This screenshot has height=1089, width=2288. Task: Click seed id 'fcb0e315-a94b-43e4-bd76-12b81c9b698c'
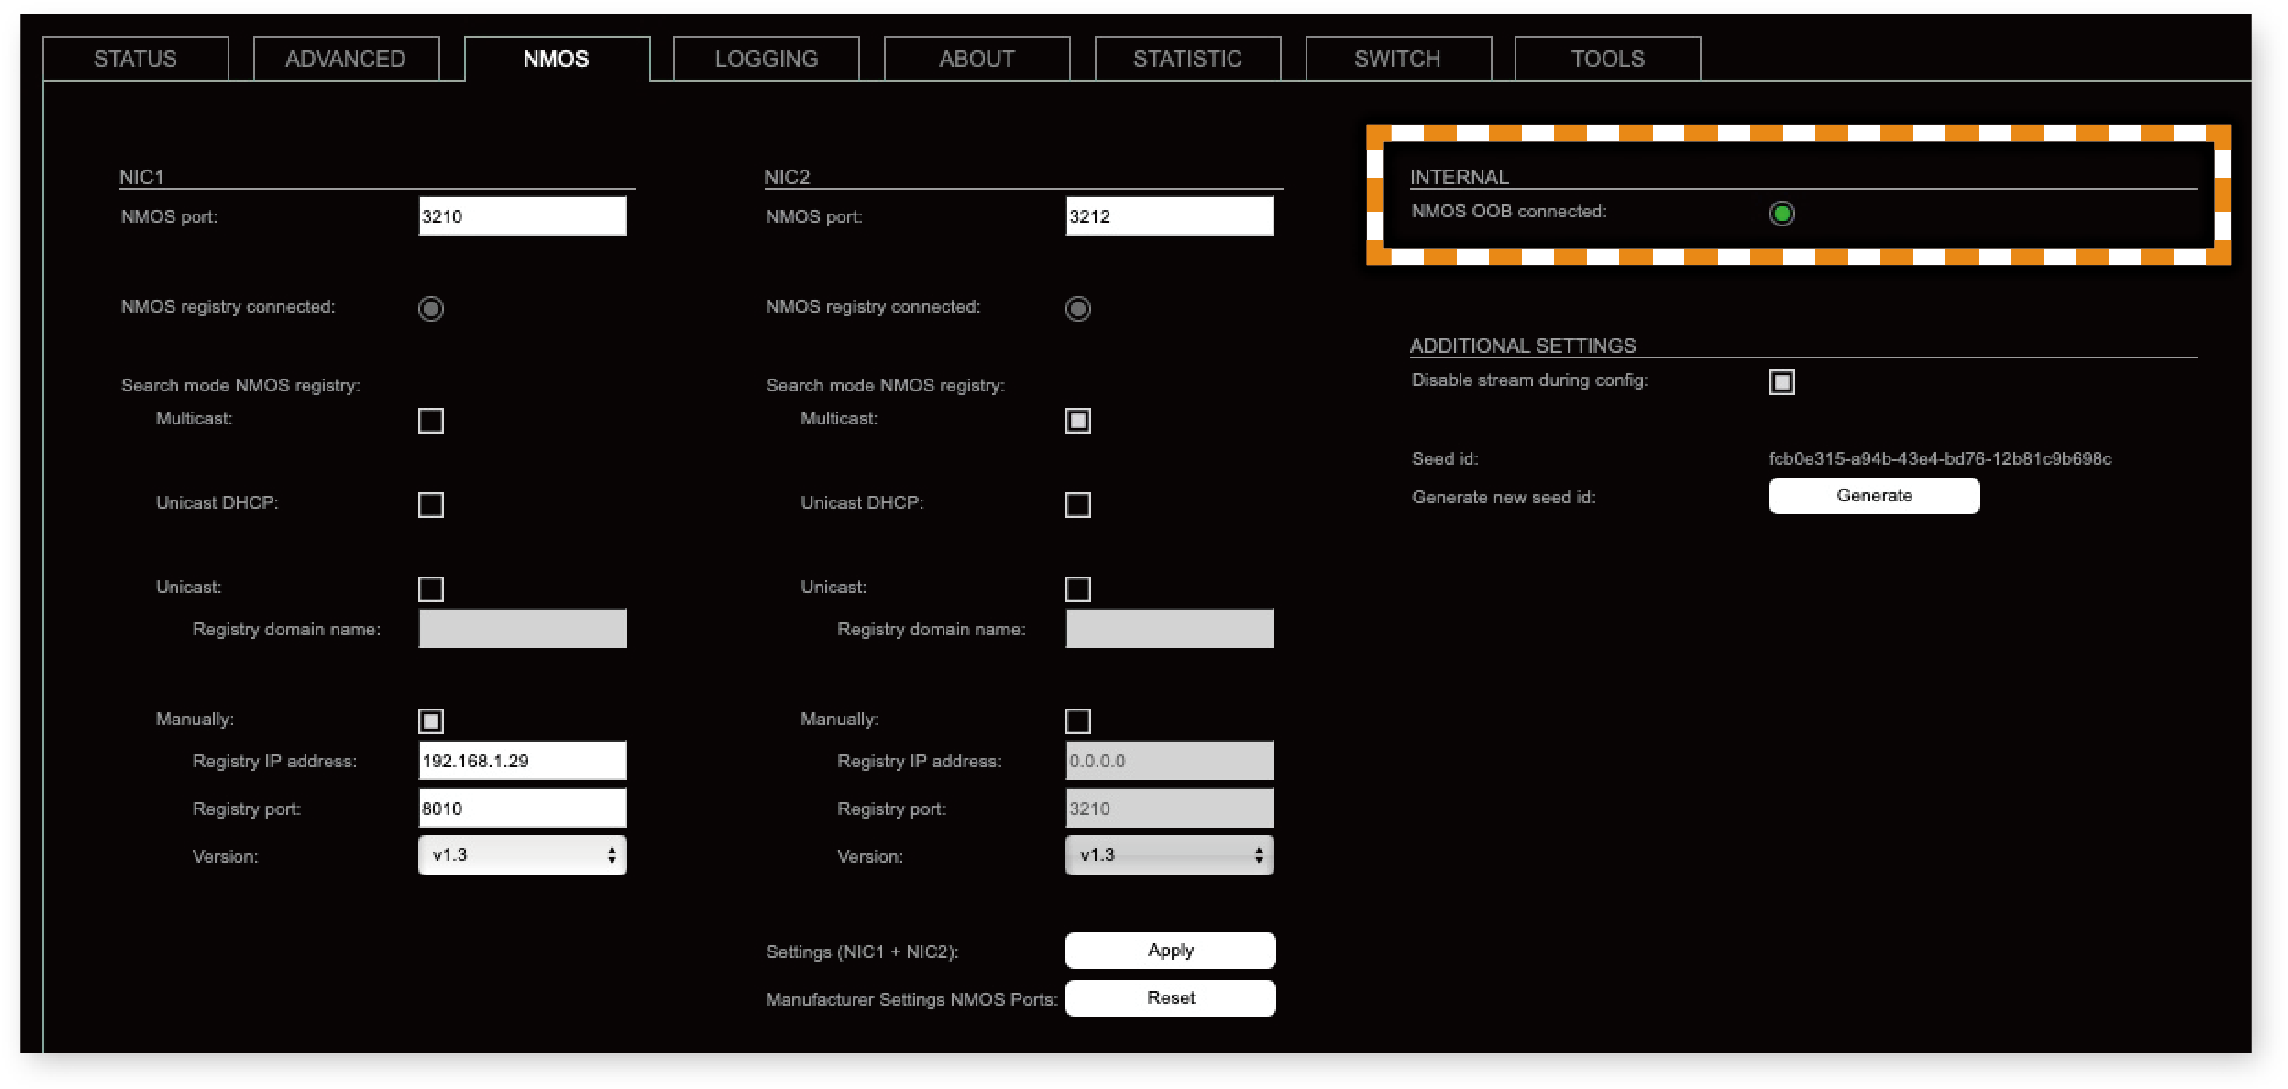click(x=1940, y=459)
